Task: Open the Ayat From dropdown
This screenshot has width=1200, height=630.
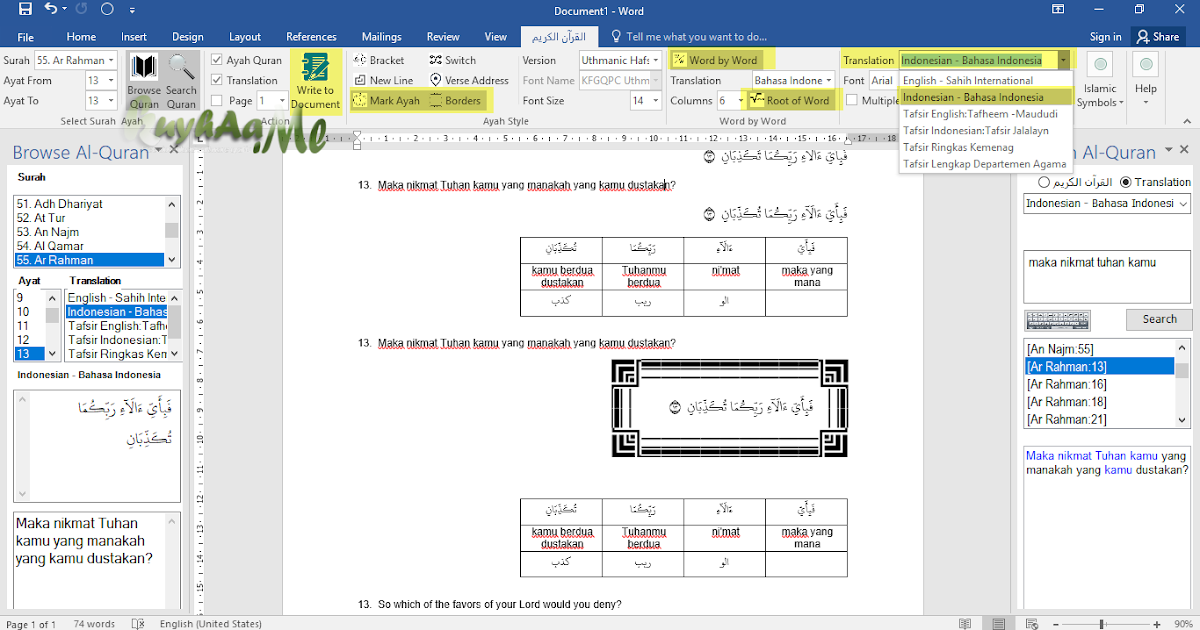Action: tap(110, 80)
